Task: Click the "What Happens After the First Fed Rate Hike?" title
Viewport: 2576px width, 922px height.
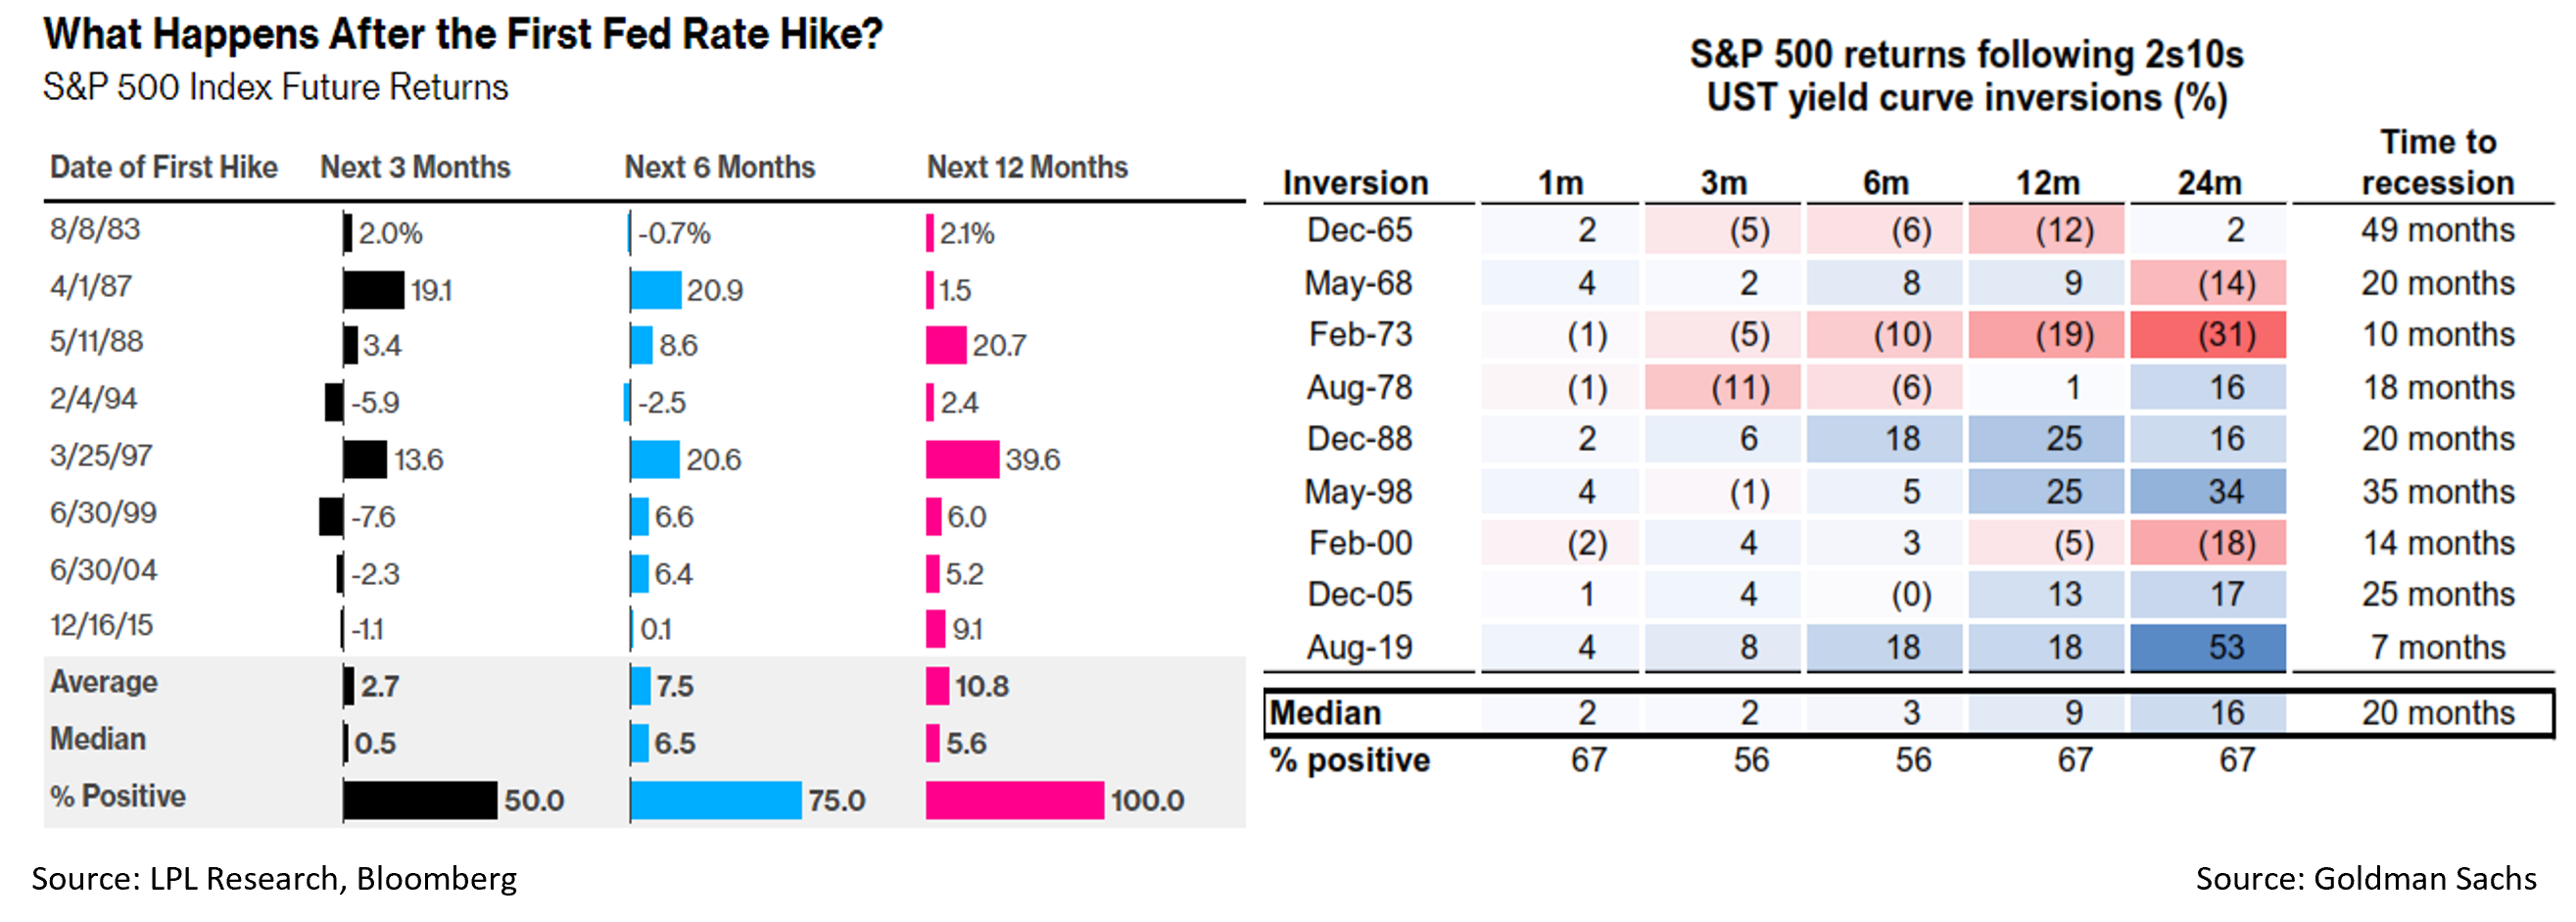Action: 463,35
